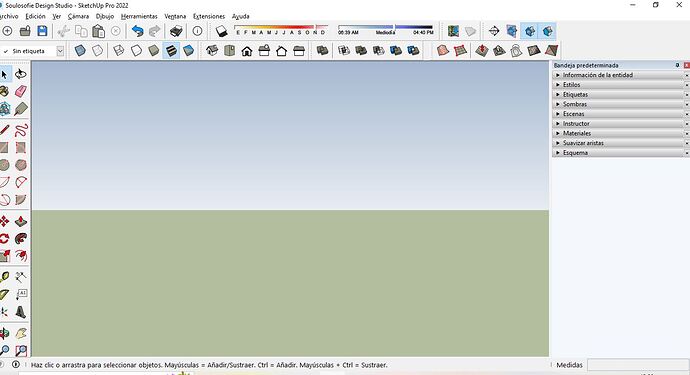Expand the Esquema panel
The height and width of the screenshot is (375, 690).
click(x=620, y=153)
